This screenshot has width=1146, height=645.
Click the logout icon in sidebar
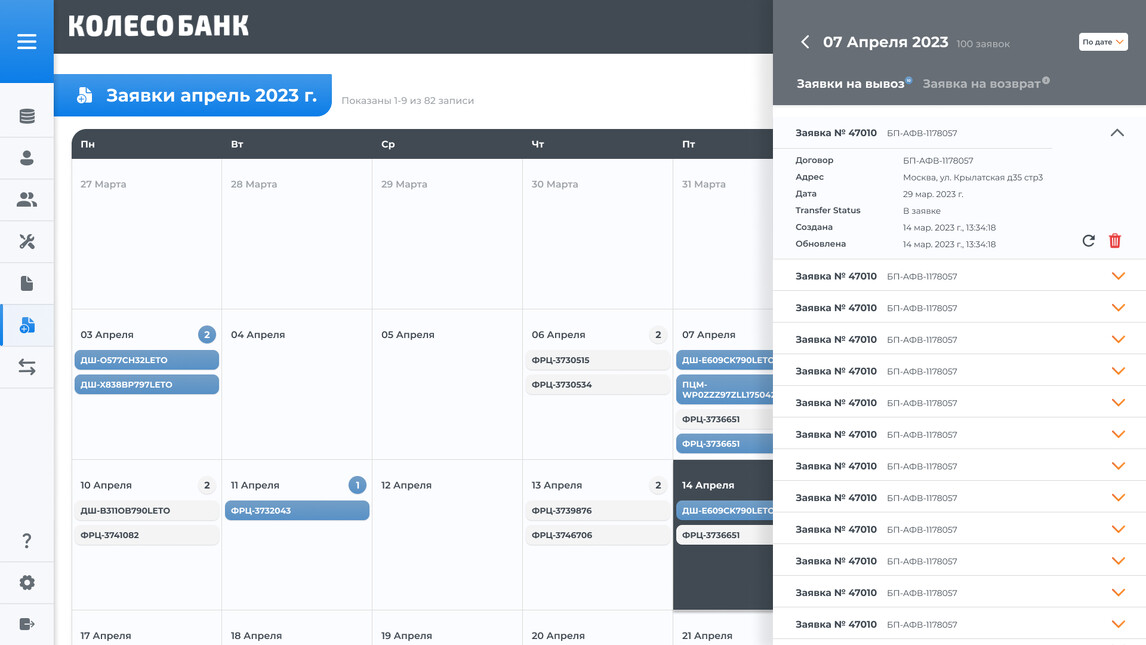pyautogui.click(x=27, y=624)
